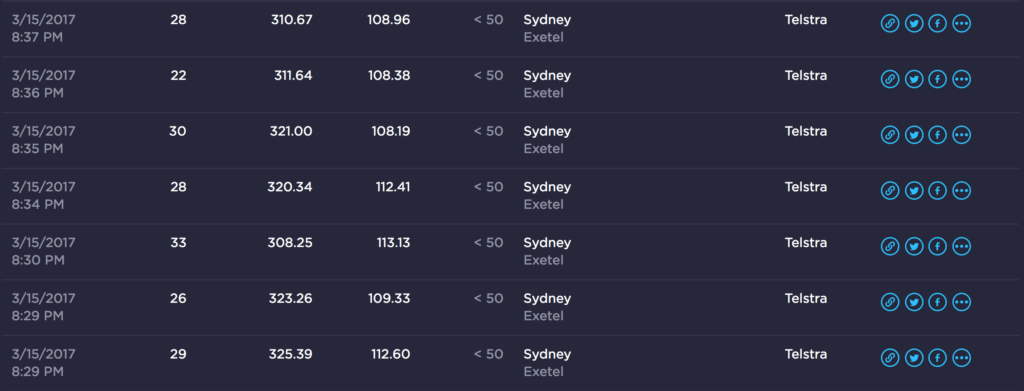Copy link for the 8:35 PM result
1024x391 pixels.
889,135
